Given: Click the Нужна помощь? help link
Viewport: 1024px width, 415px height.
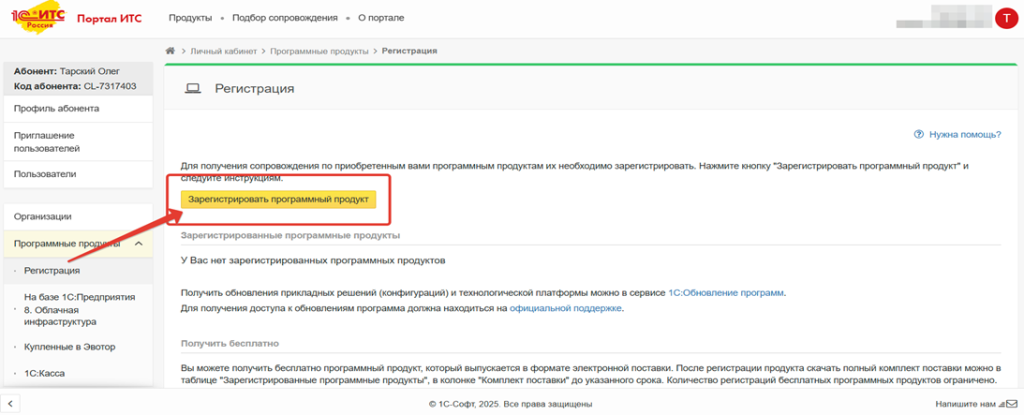Looking at the screenshot, I should tap(965, 135).
